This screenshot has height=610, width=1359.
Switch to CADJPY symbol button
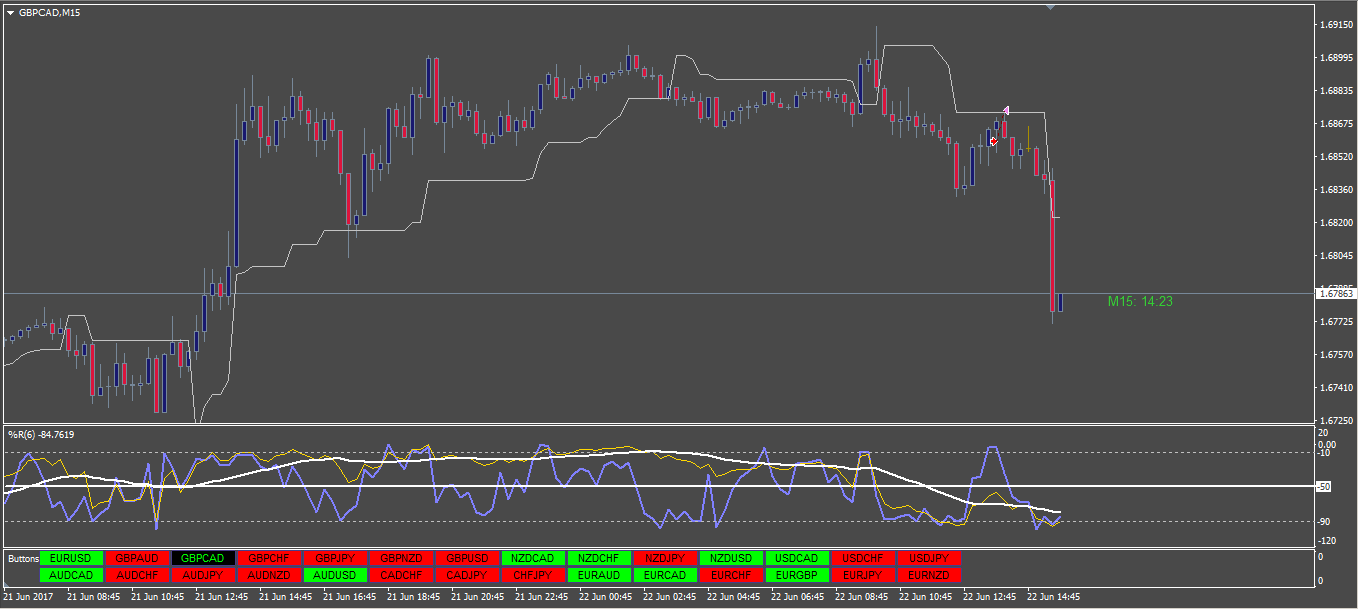467,575
